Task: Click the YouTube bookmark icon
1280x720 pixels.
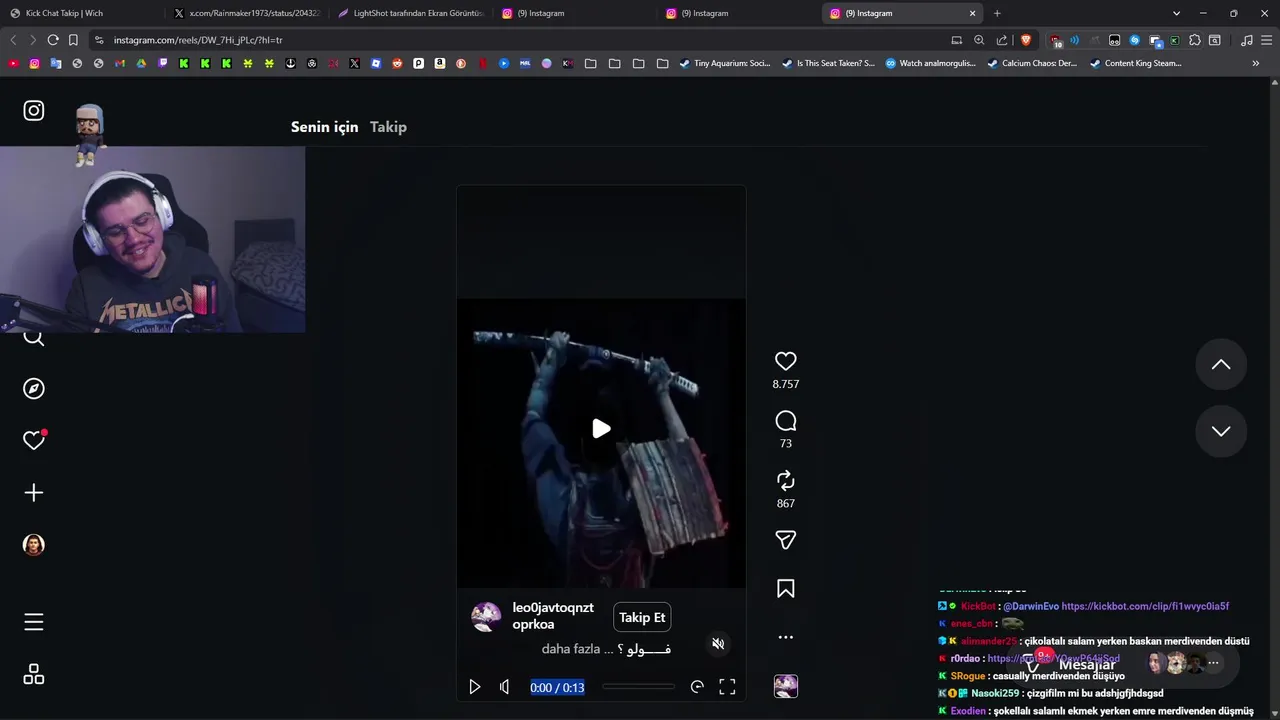Action: [x=13, y=63]
